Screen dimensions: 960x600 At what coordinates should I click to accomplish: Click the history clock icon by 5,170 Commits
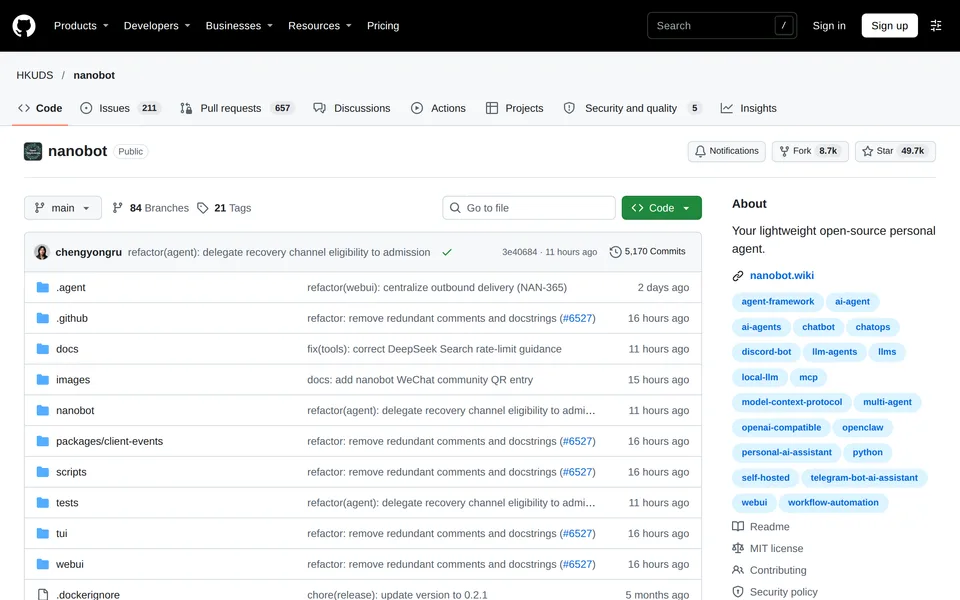point(615,252)
